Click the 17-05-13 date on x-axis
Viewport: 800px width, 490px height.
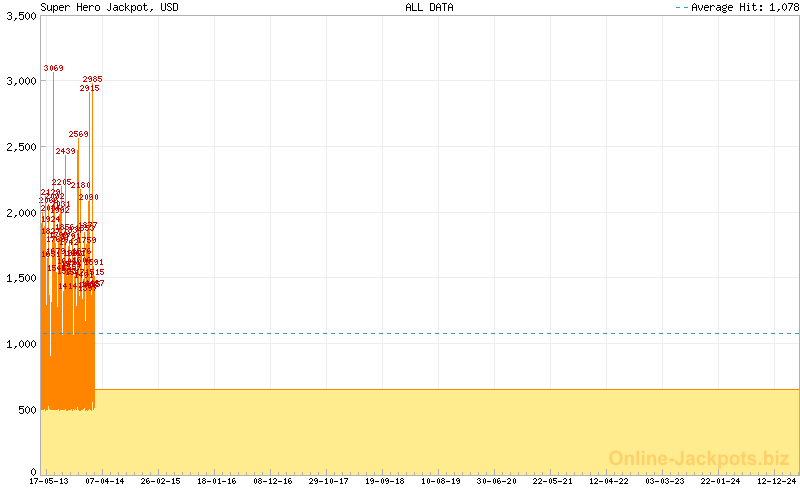coord(50,481)
